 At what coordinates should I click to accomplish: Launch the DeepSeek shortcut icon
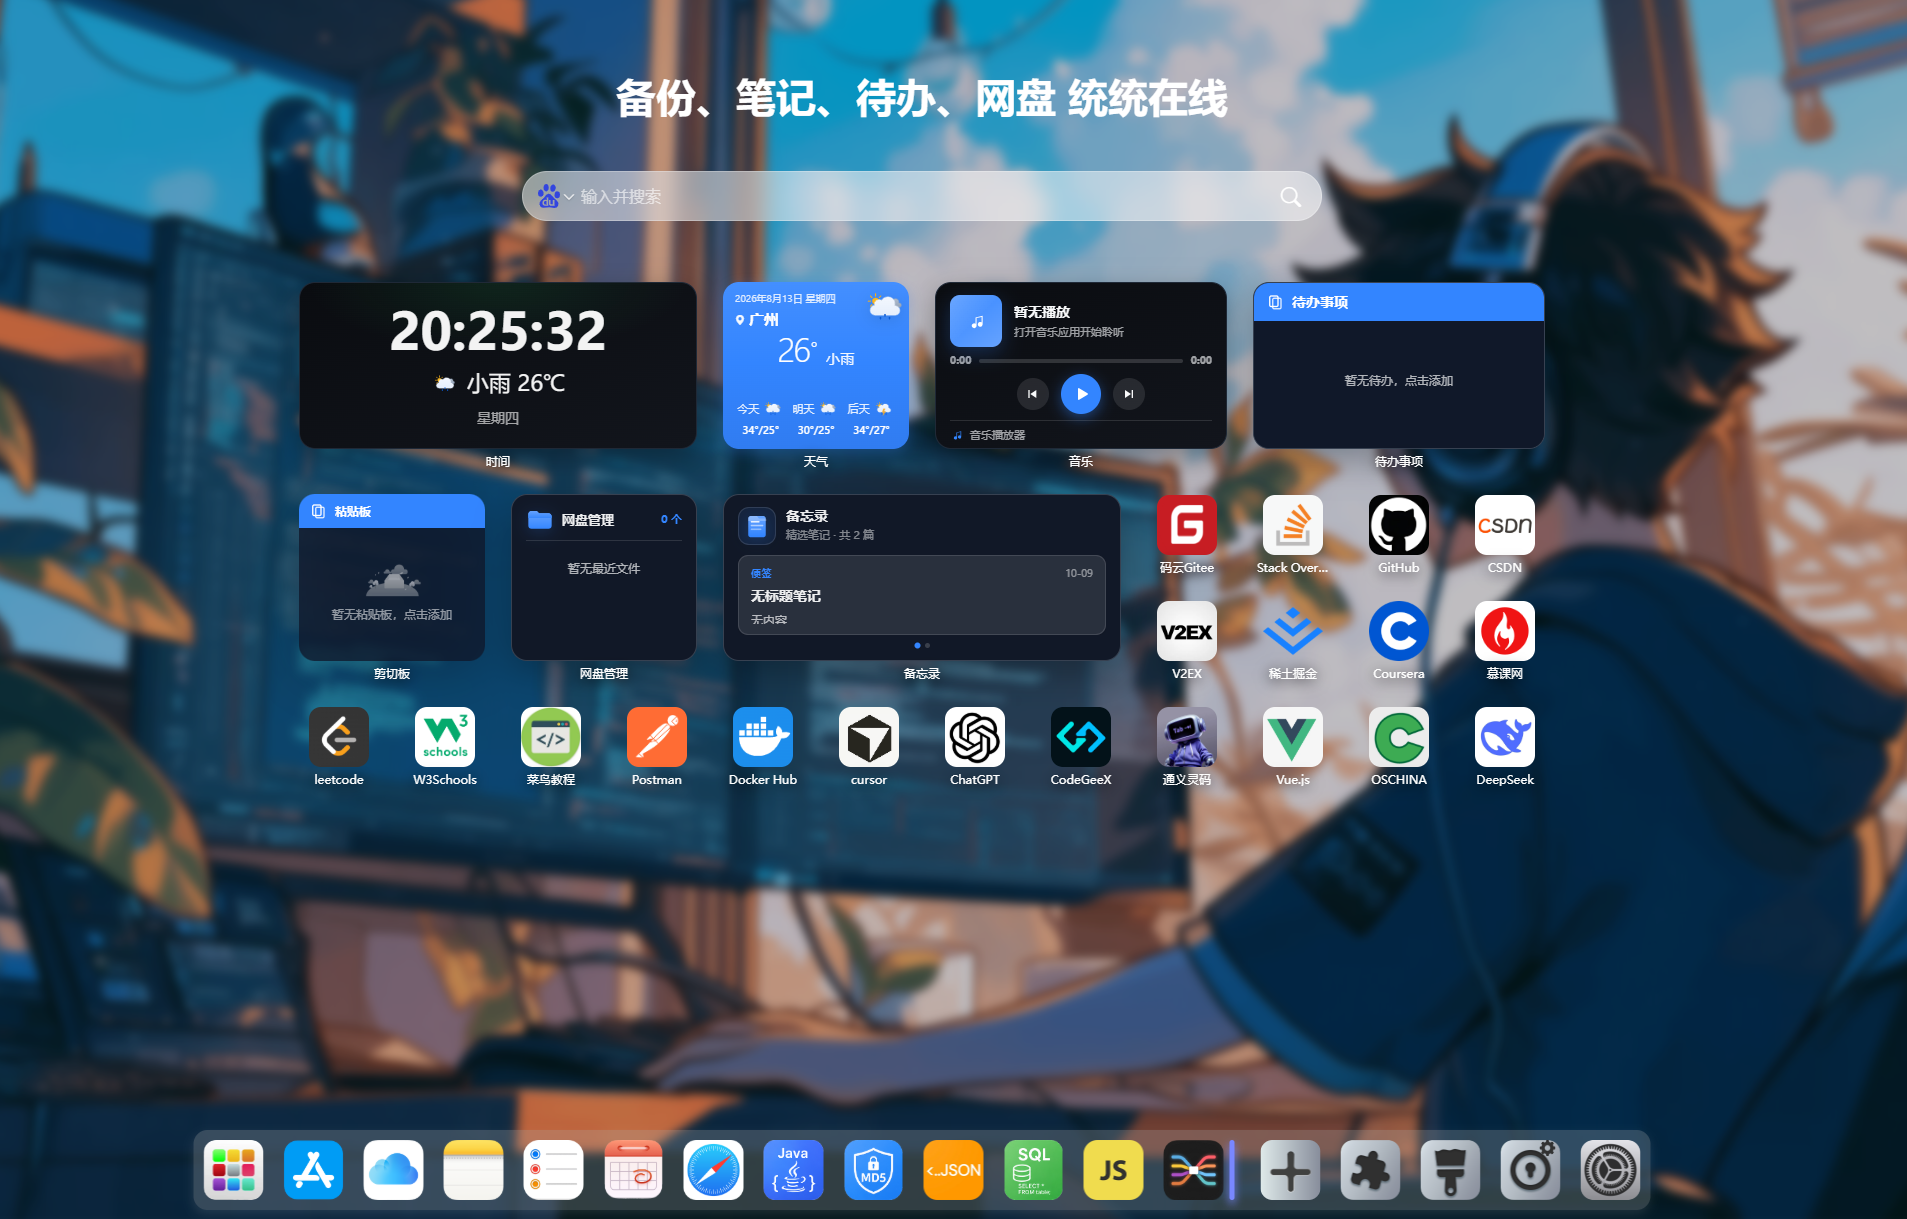[1505, 737]
